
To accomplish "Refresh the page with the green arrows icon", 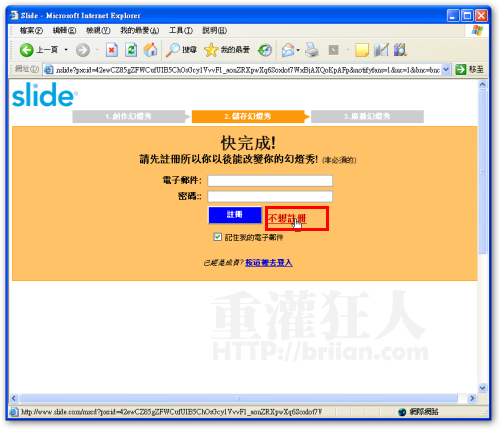I will click(x=131, y=50).
